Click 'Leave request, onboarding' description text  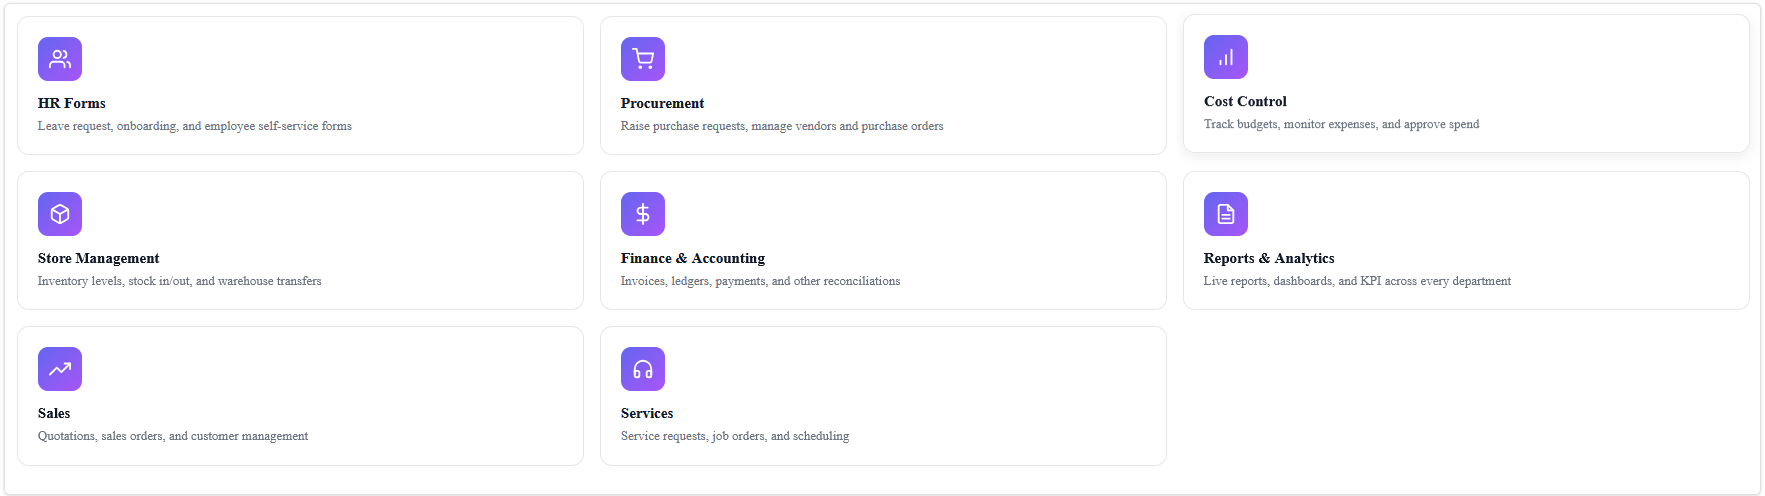pyautogui.click(x=195, y=126)
